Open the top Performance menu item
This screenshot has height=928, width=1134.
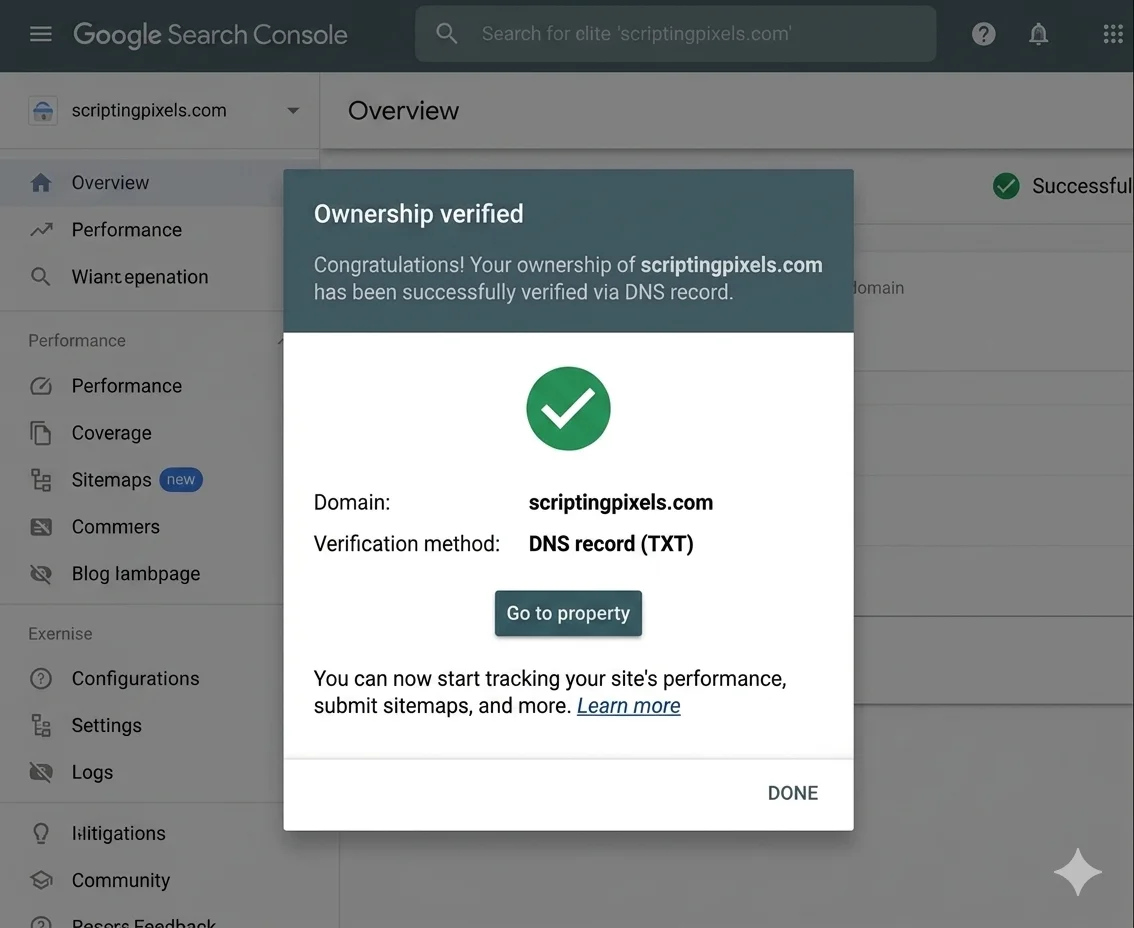tap(142, 230)
